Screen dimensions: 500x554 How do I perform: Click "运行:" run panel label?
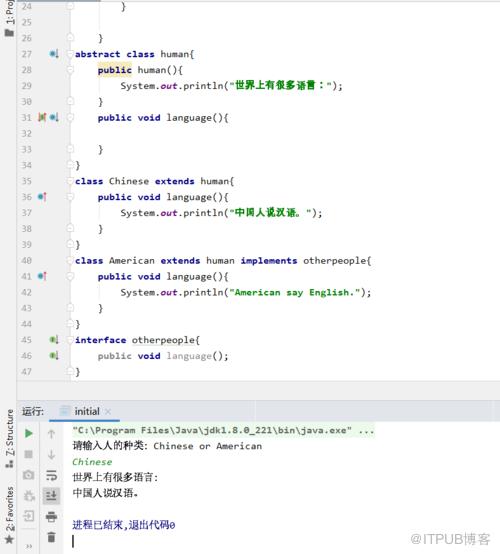point(33,411)
